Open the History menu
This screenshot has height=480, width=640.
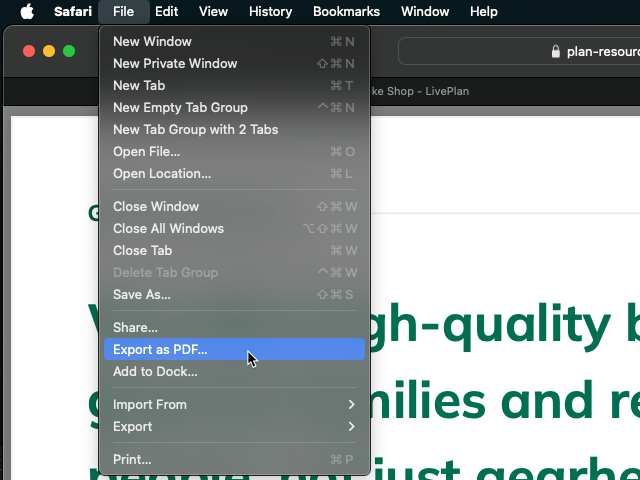(270, 12)
